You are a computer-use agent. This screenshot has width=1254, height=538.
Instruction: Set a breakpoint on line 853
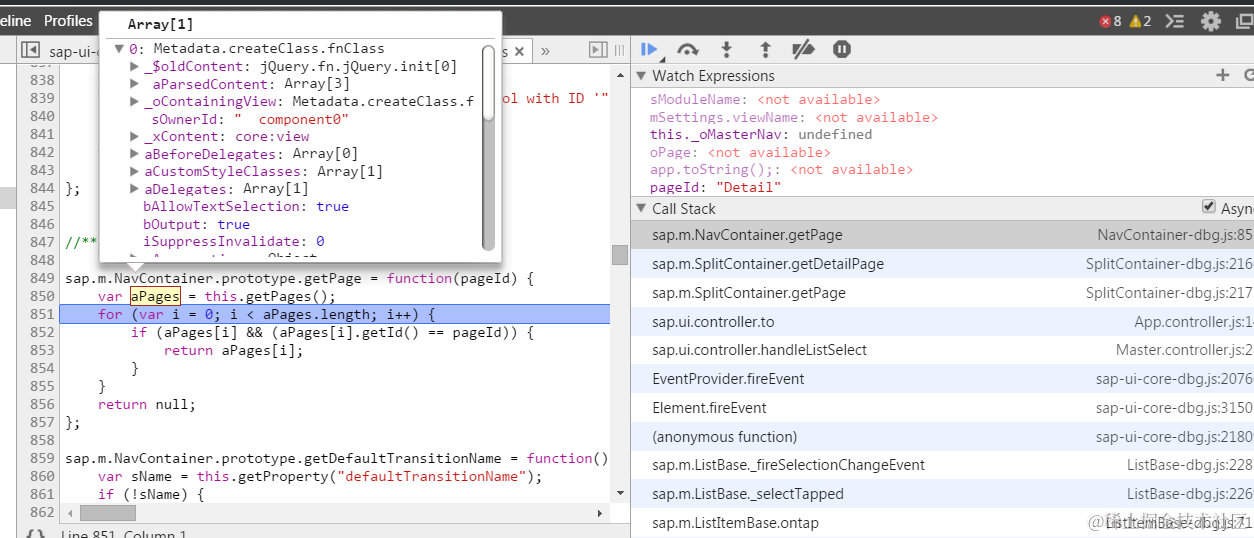[x=42, y=350]
